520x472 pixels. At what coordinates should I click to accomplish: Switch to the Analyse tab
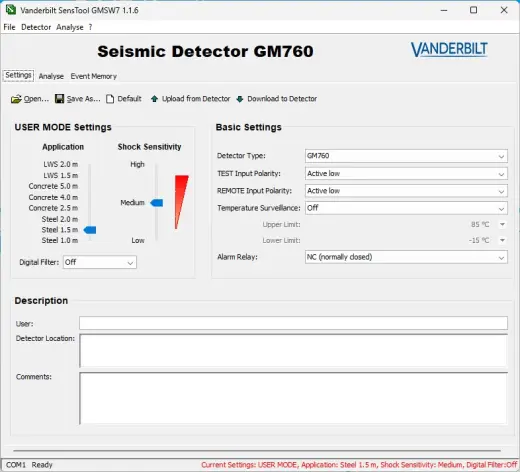[x=51, y=76]
